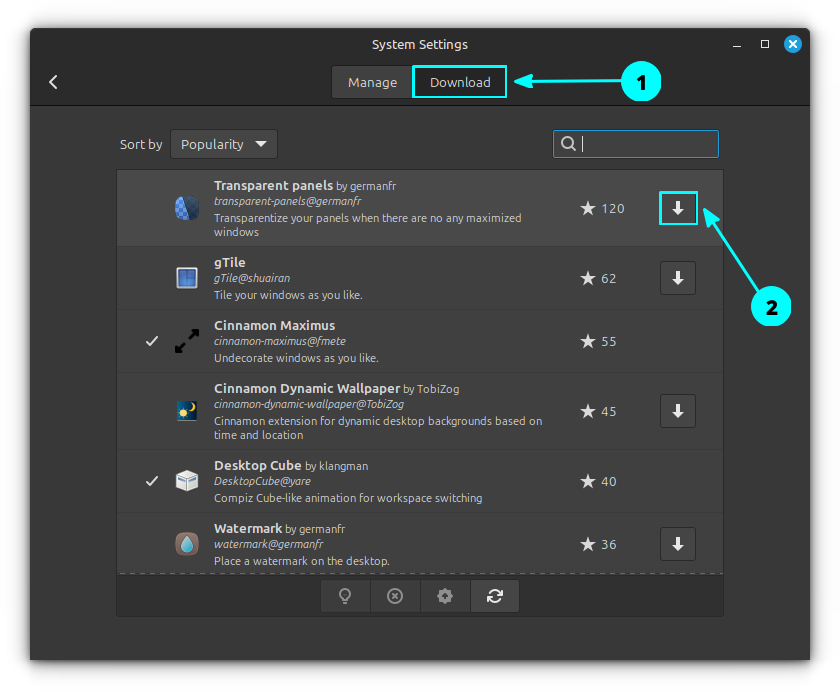The width and height of the screenshot is (840, 692).
Task: Switch to the Download tab
Action: tap(460, 82)
